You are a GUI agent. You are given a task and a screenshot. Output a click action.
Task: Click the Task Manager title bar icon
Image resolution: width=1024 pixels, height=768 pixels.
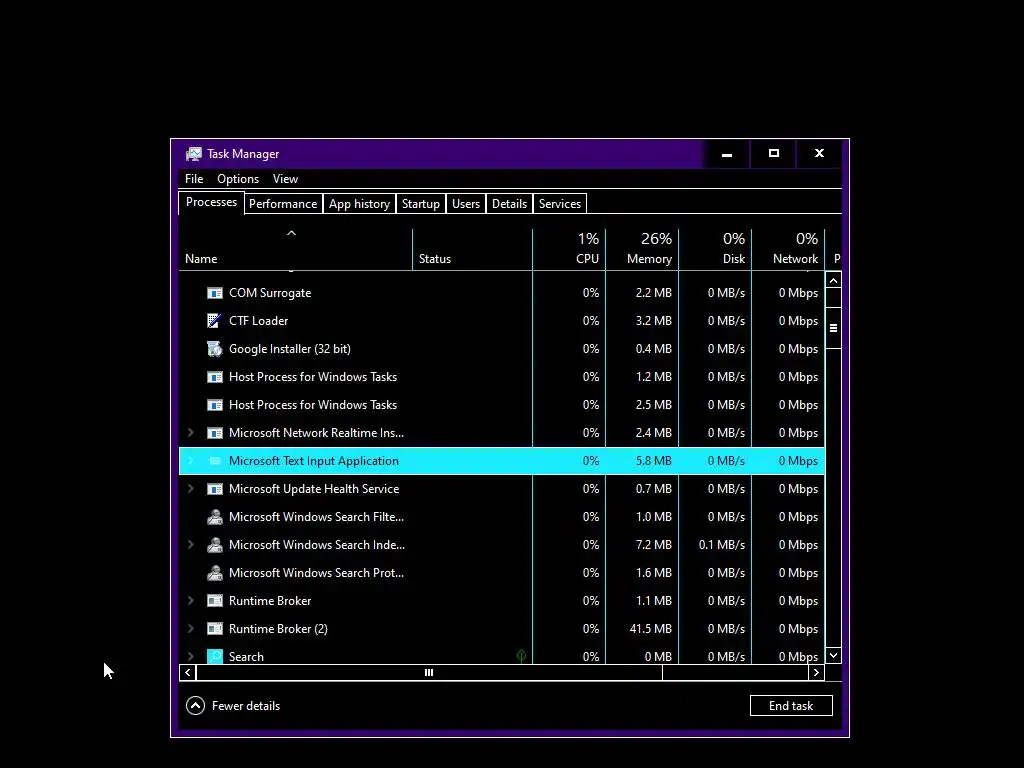coord(194,154)
